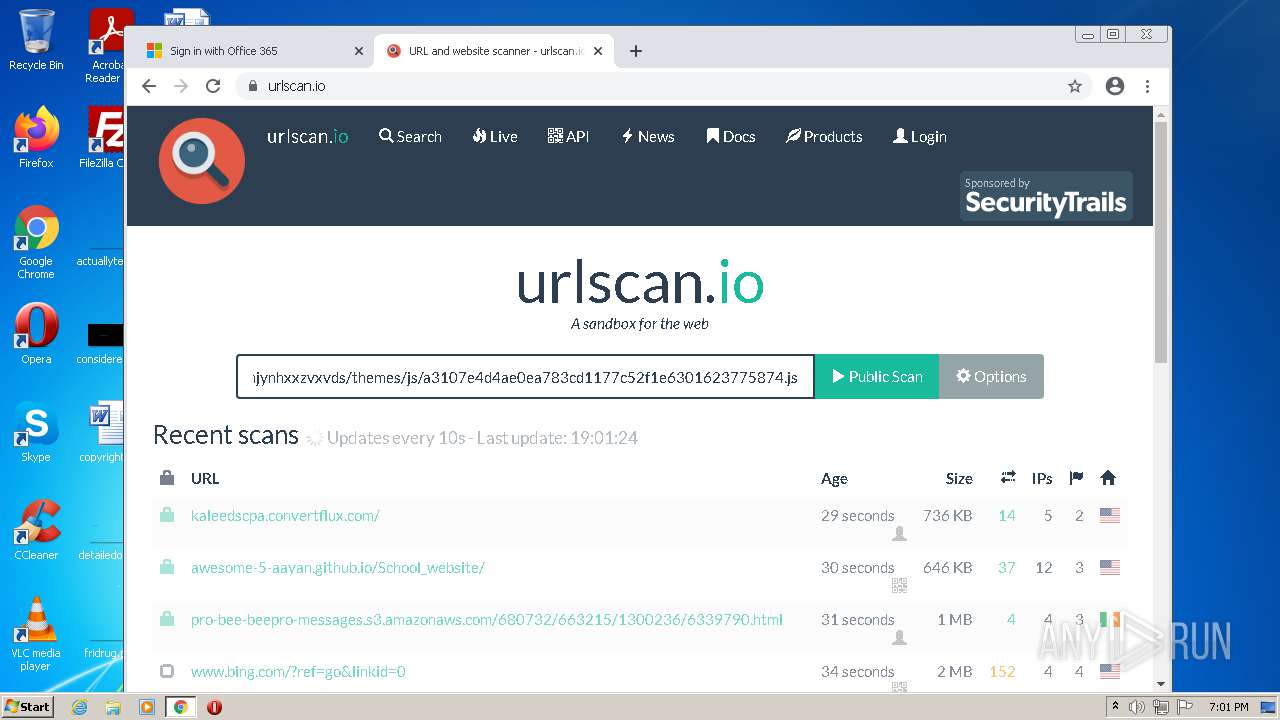Open scan Options
The width and height of the screenshot is (1280, 720).
(x=991, y=376)
